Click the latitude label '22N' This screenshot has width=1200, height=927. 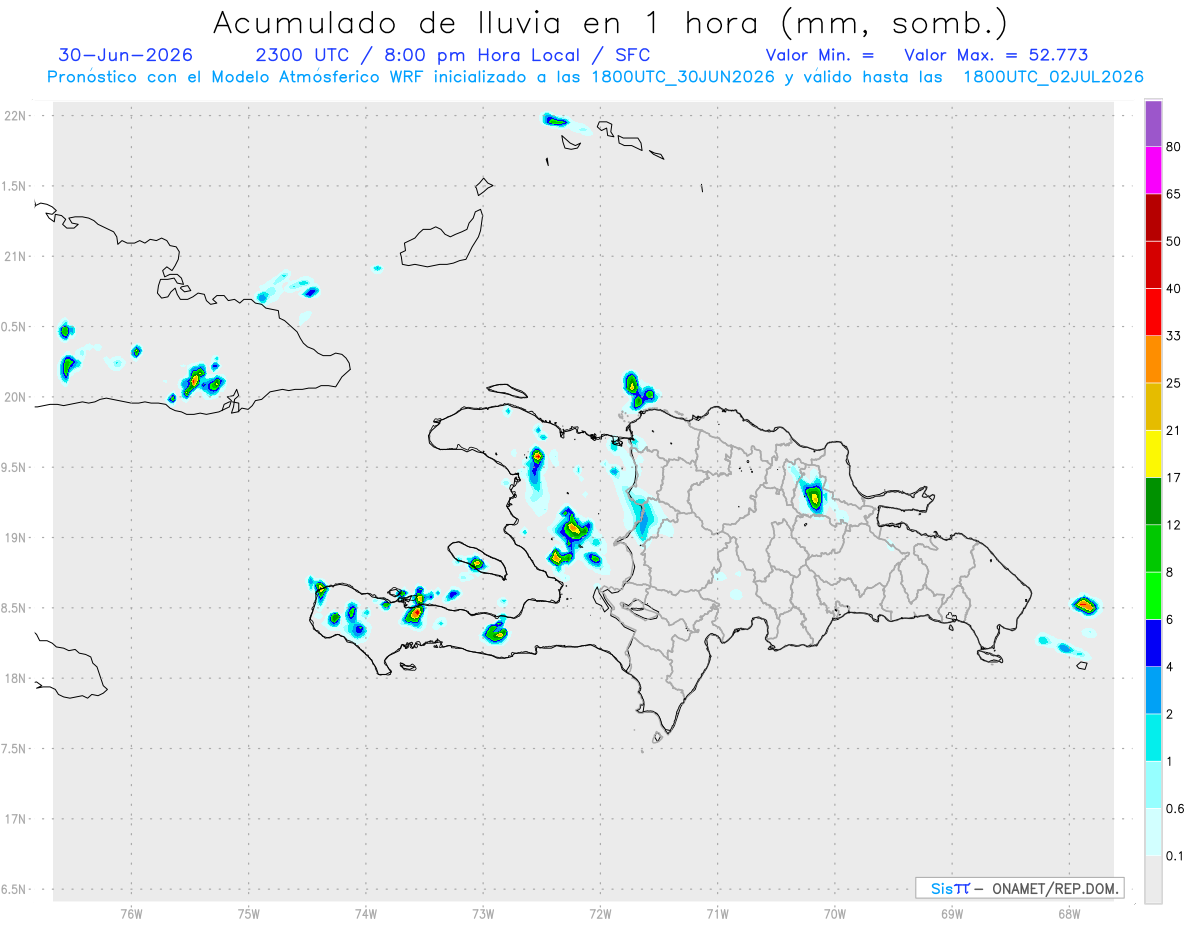click(x=16, y=116)
